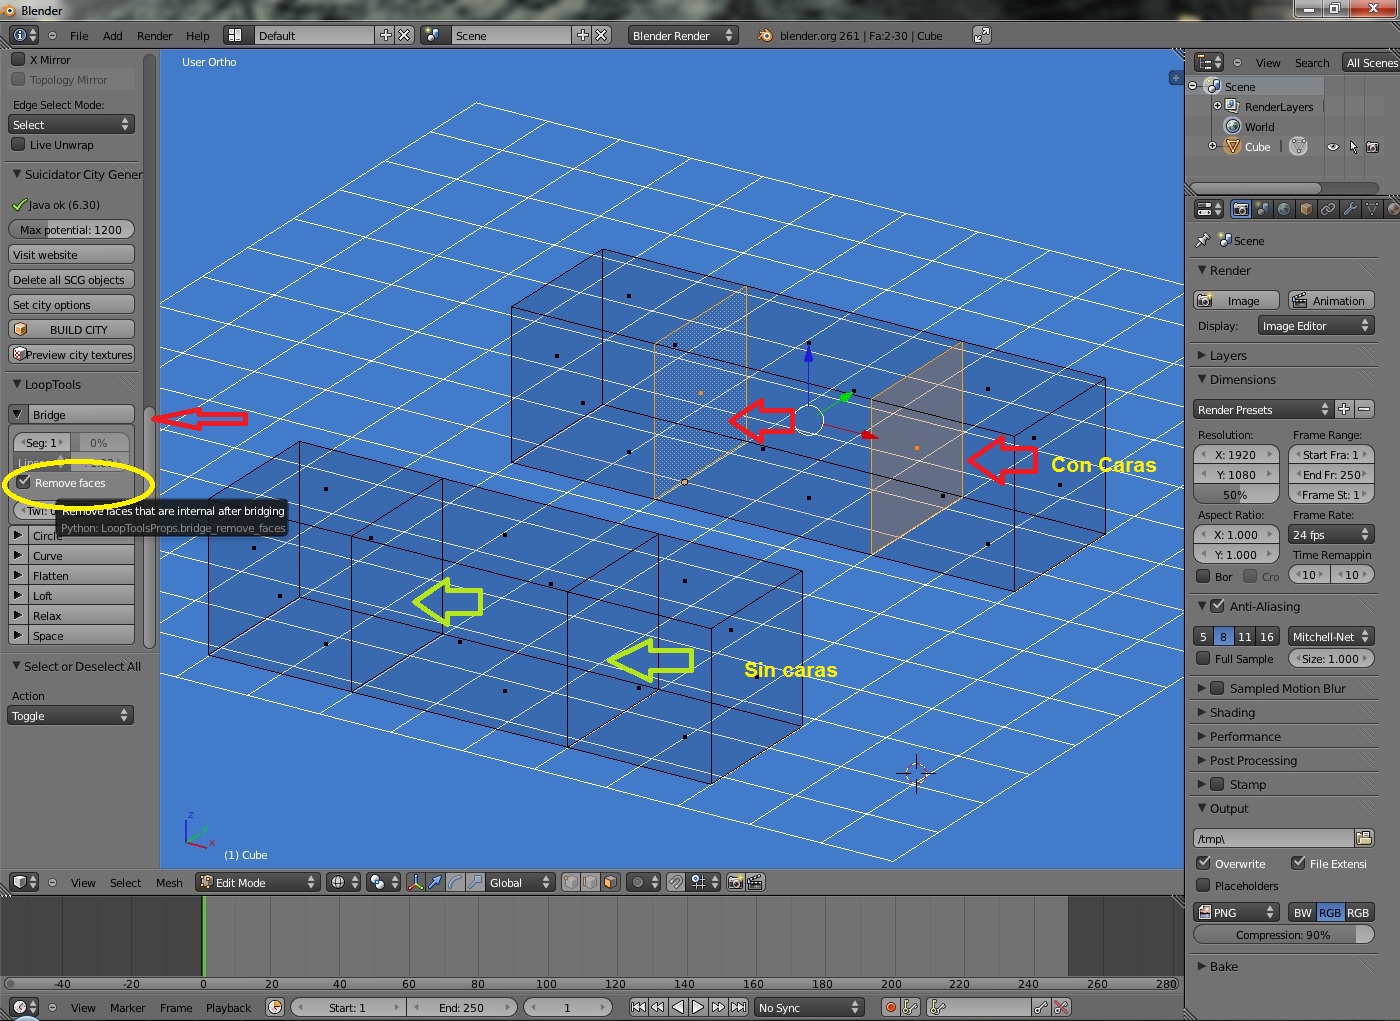Toggle the 3D manipulator widget icon
The width and height of the screenshot is (1400, 1021).
[415, 882]
